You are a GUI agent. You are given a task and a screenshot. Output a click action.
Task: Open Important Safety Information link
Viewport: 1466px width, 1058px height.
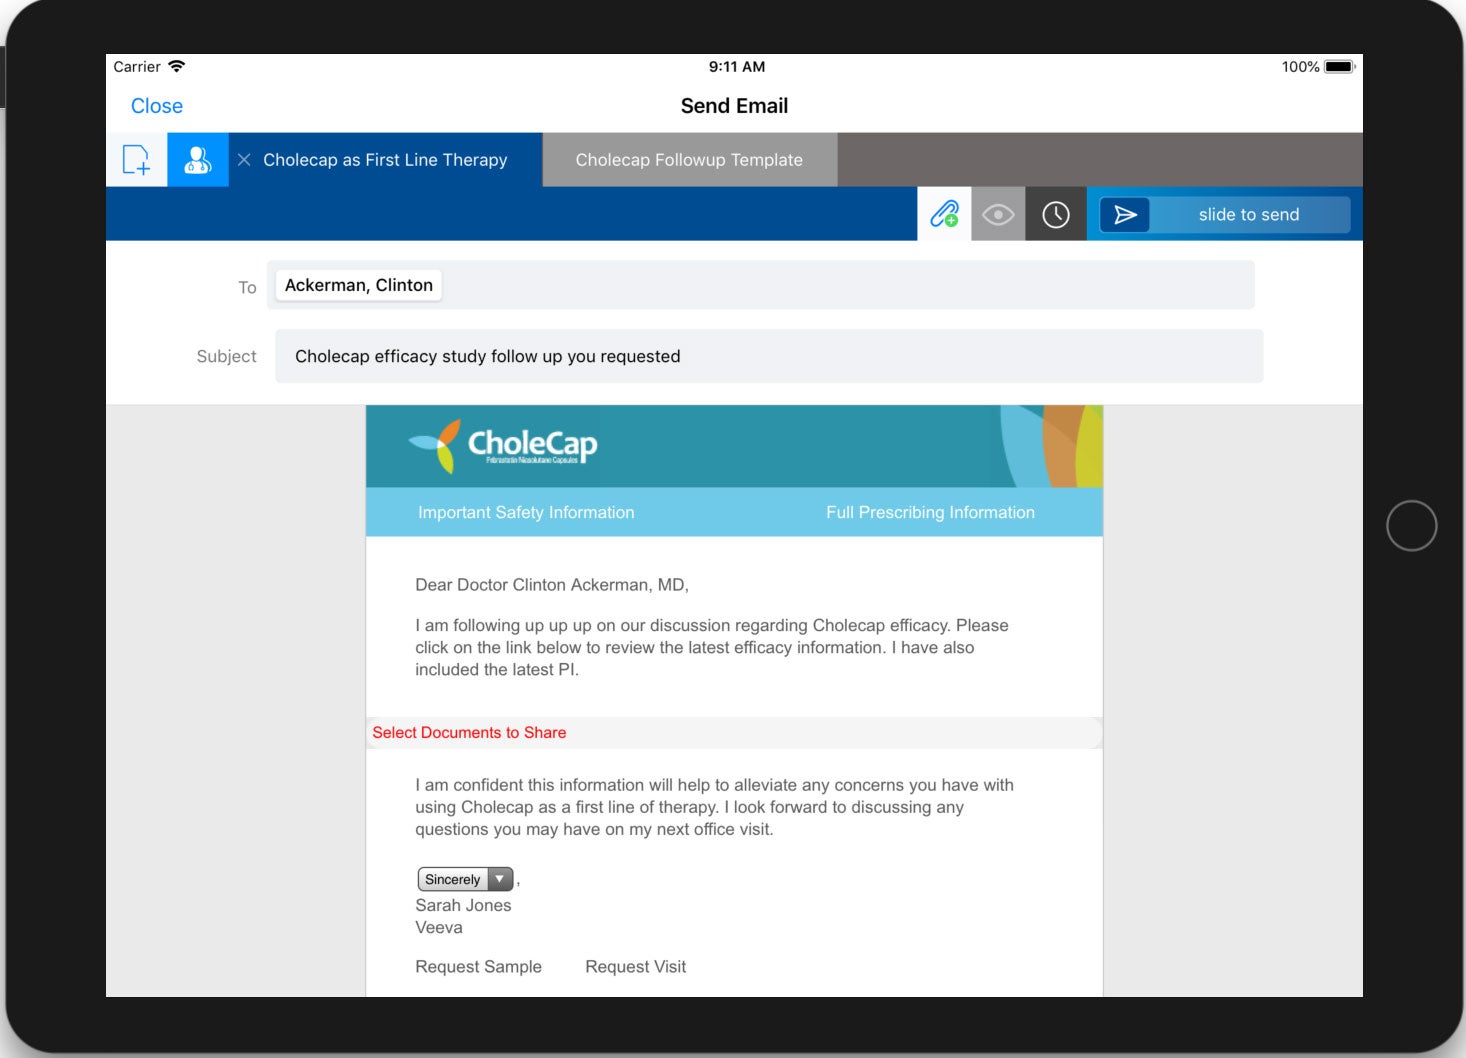click(526, 512)
